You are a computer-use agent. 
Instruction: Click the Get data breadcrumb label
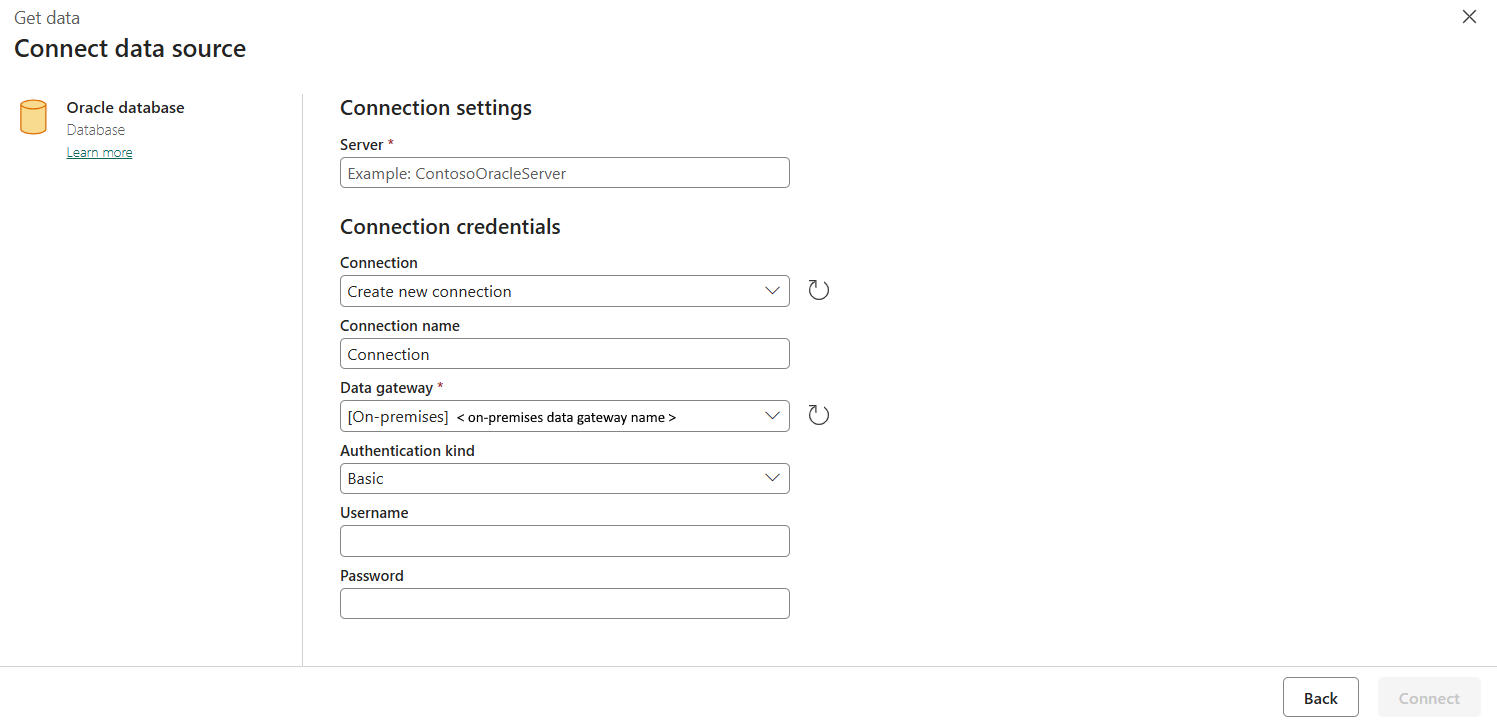(47, 17)
